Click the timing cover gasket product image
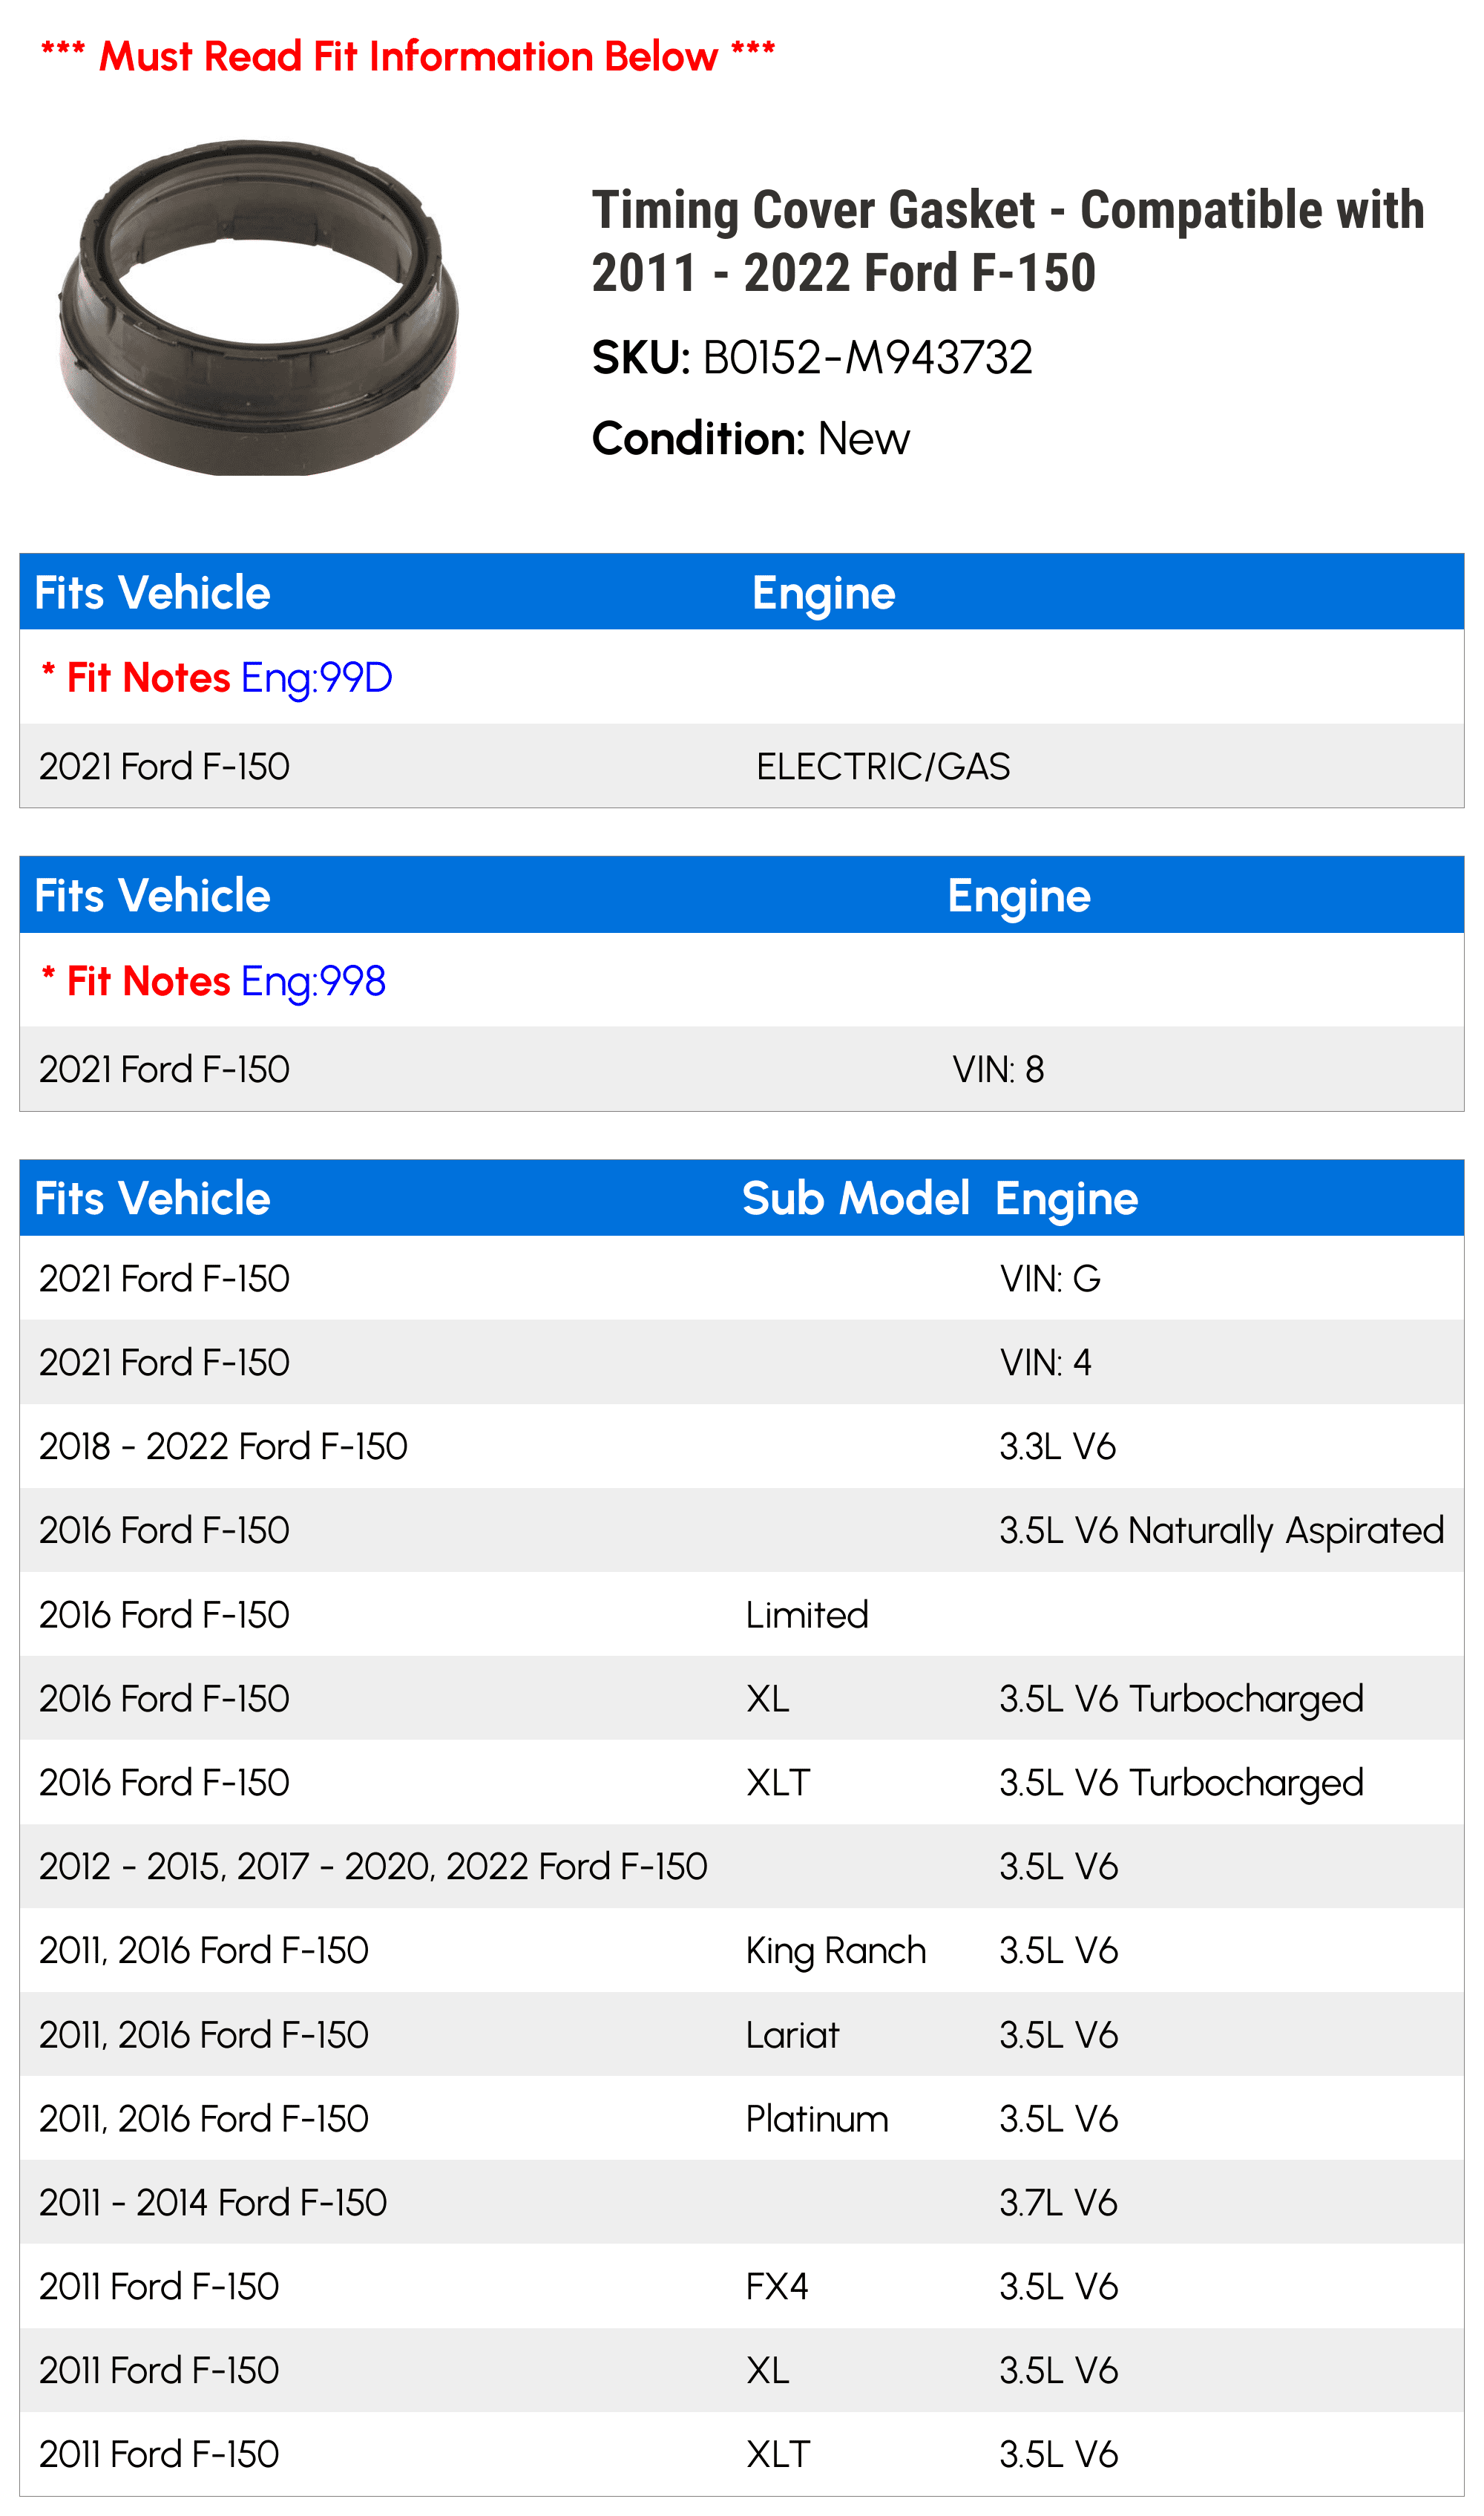This screenshot has width=1484, height=2516. (258, 307)
